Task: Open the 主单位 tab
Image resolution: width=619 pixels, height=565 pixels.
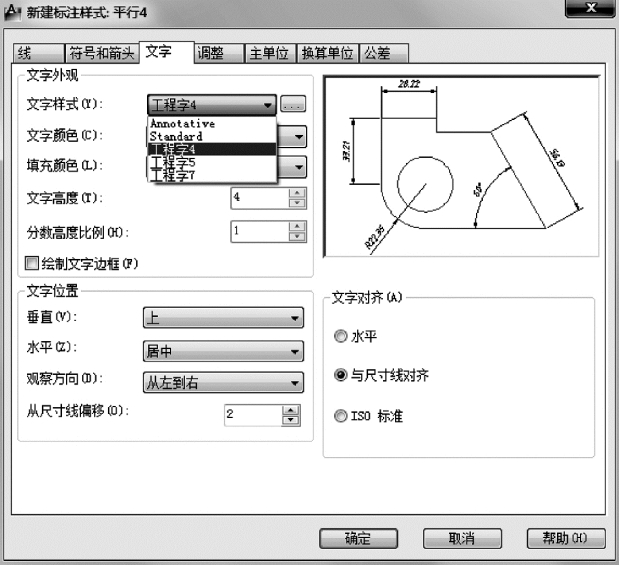Action: tap(269, 54)
